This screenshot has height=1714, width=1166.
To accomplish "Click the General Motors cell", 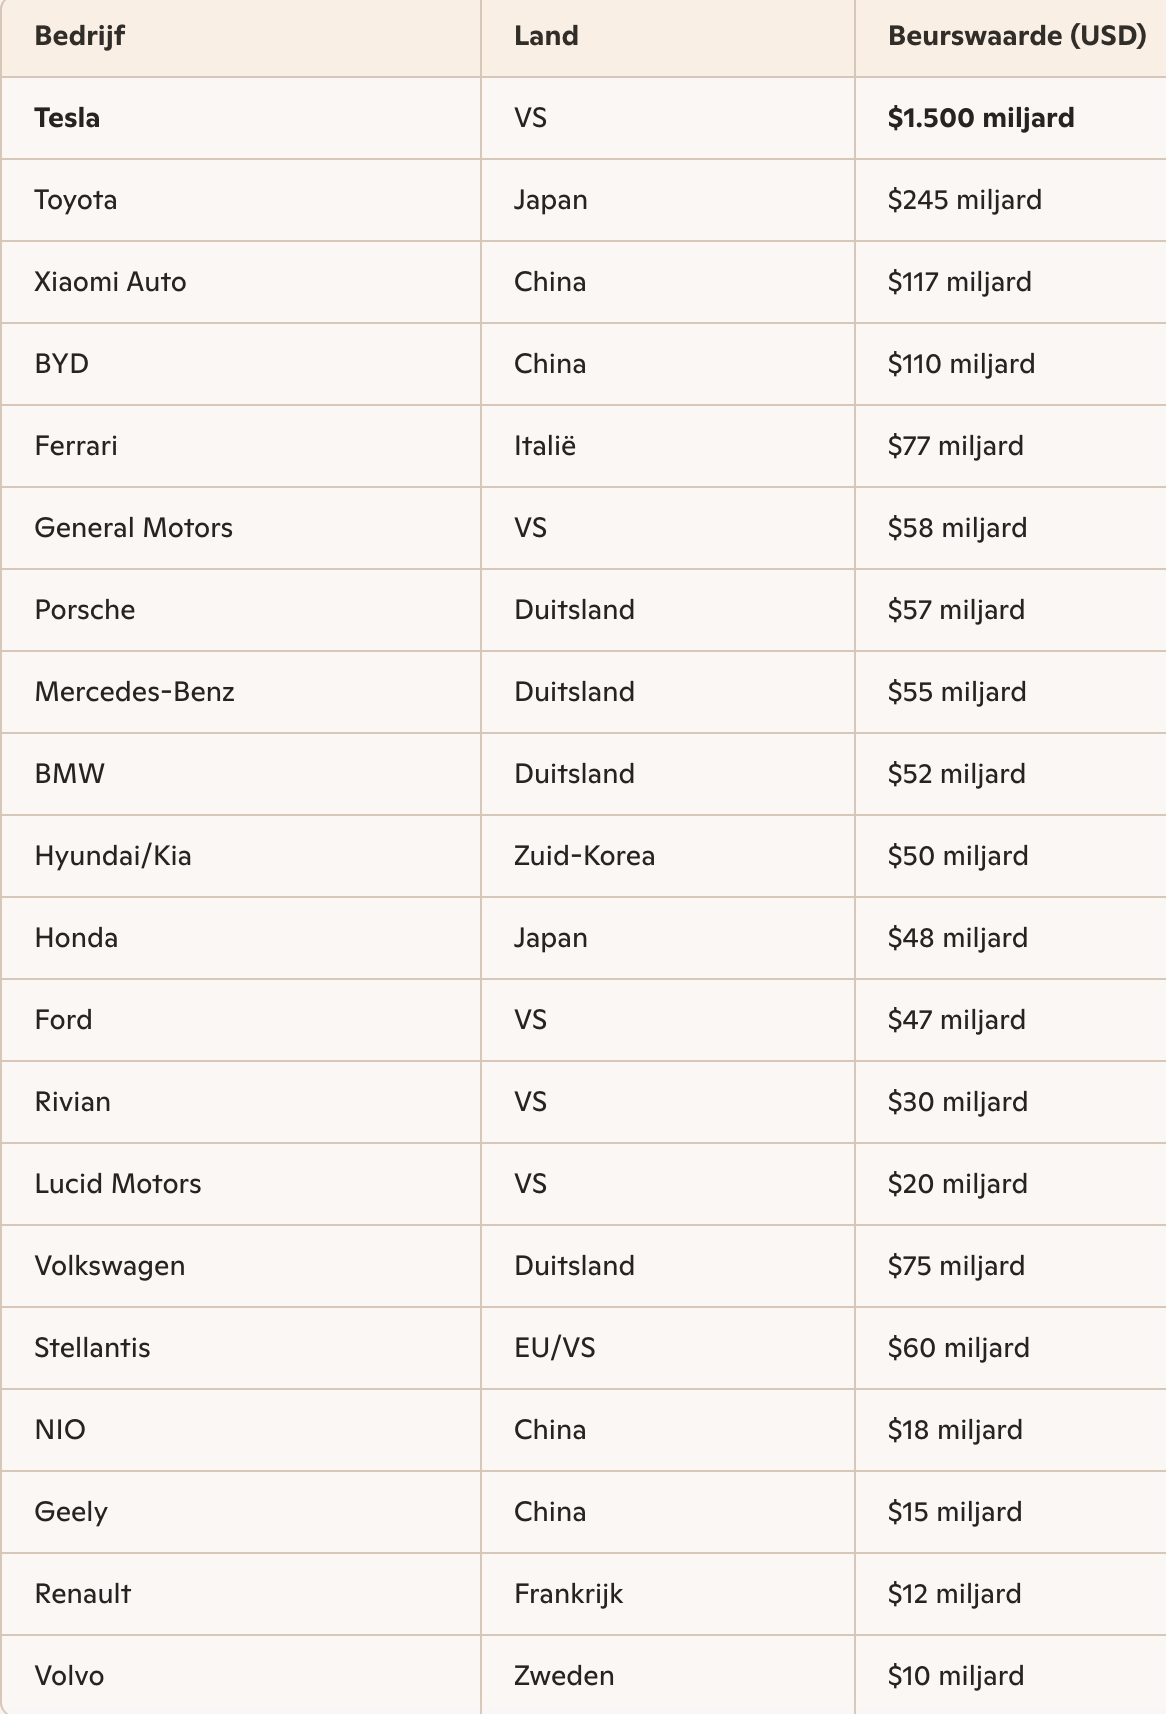I will pyautogui.click(x=133, y=528).
